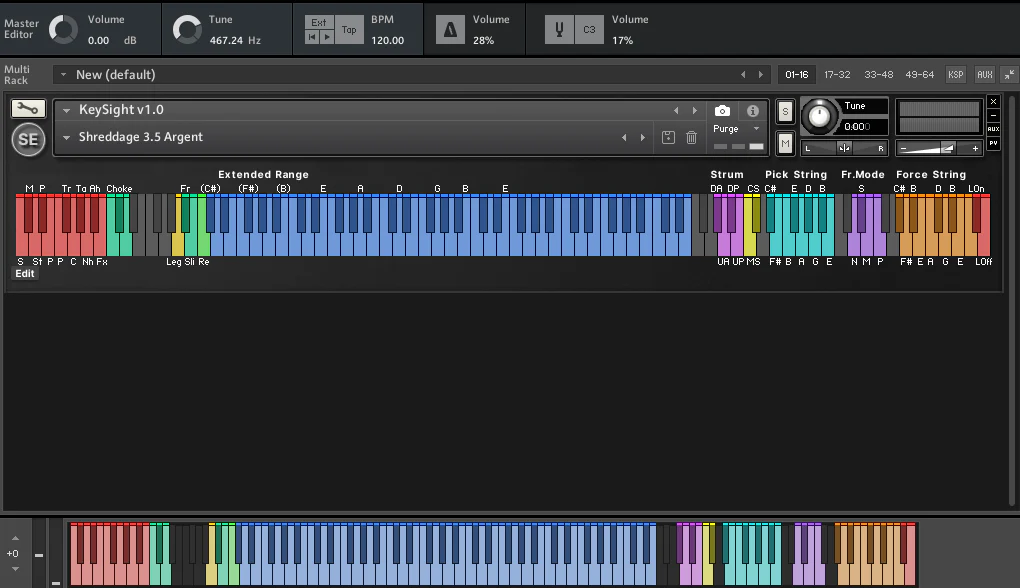Open instrument edit mode via wrench icon
This screenshot has height=588, width=1020.
[x=28, y=109]
